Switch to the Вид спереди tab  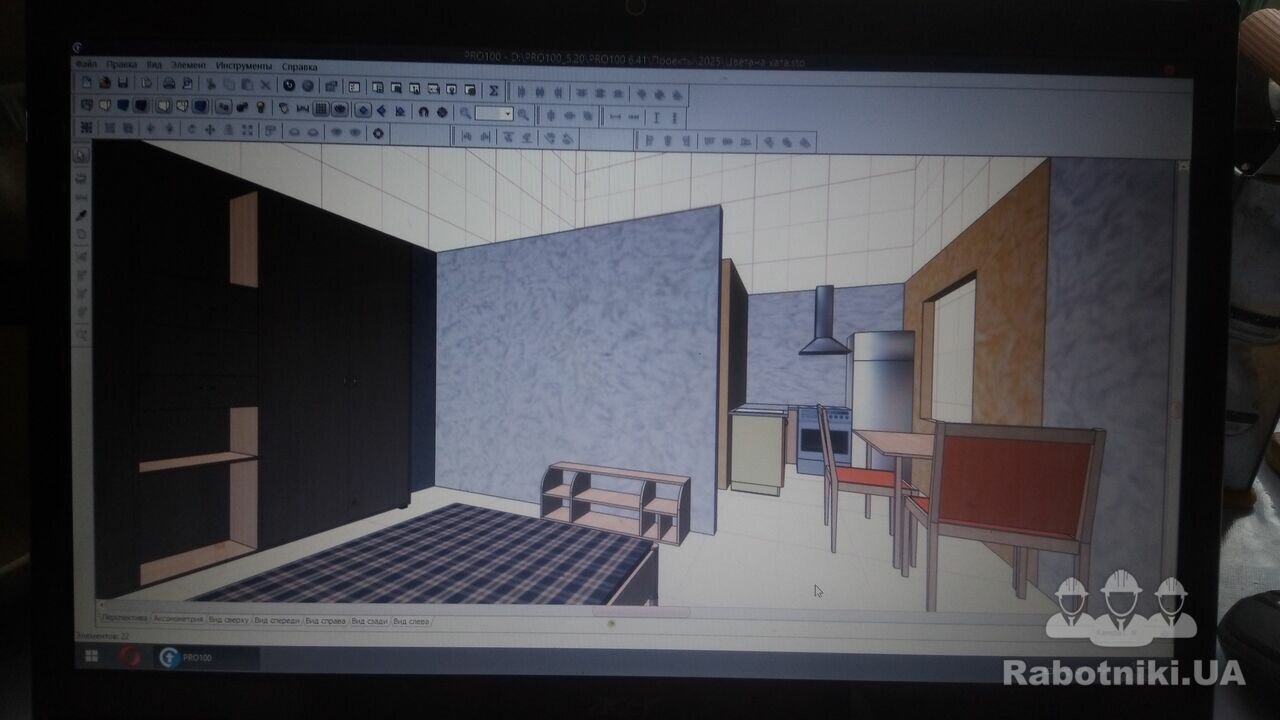(x=277, y=620)
